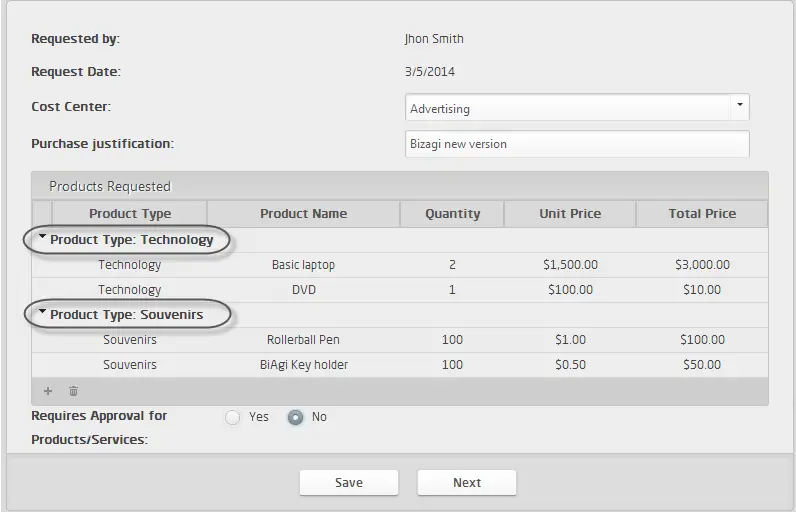796x512 pixels.
Task: Click $100.00 total price in Rollerball Pen row
Action: 702,339
